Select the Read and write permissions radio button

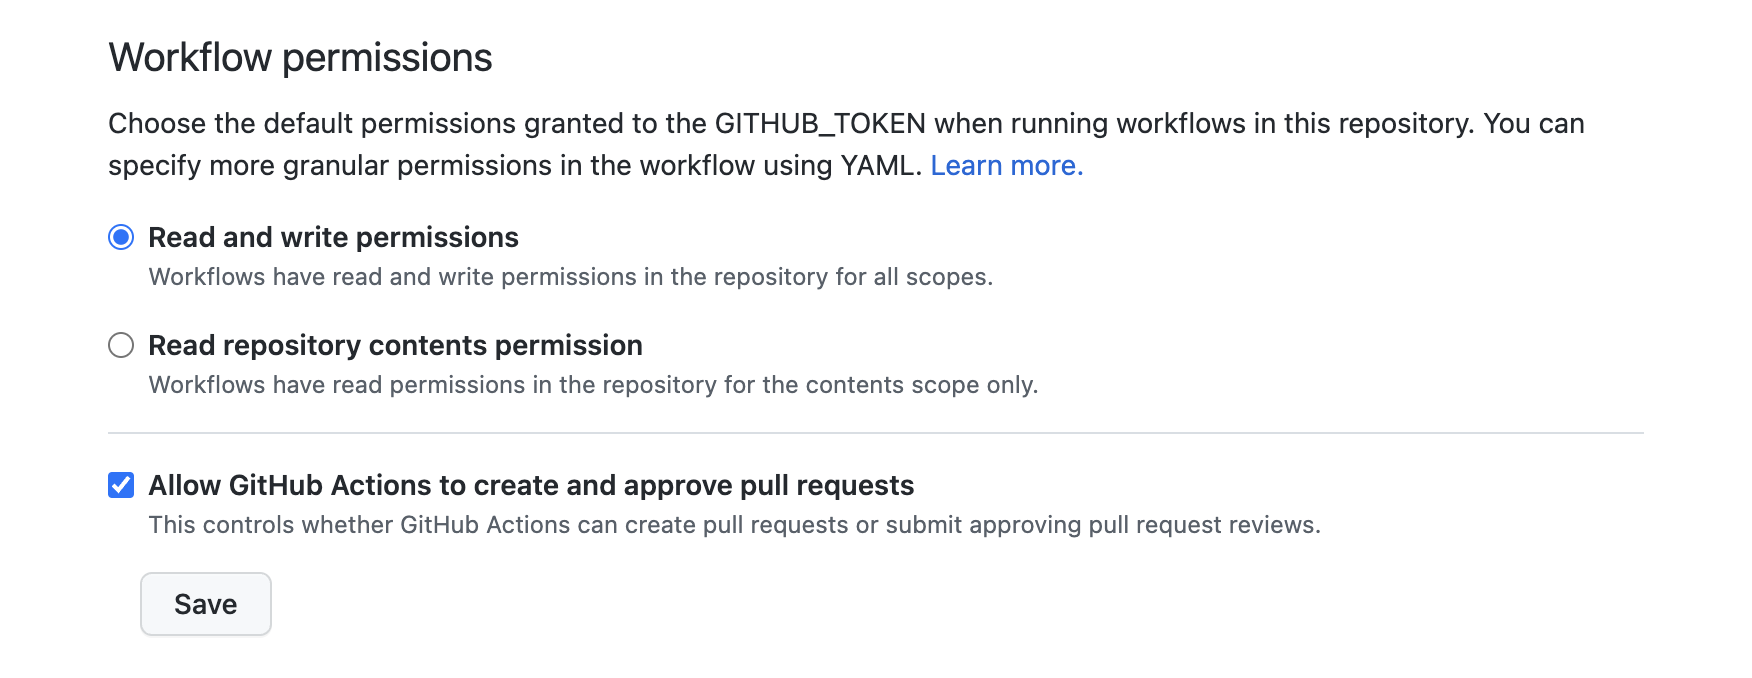coord(120,237)
